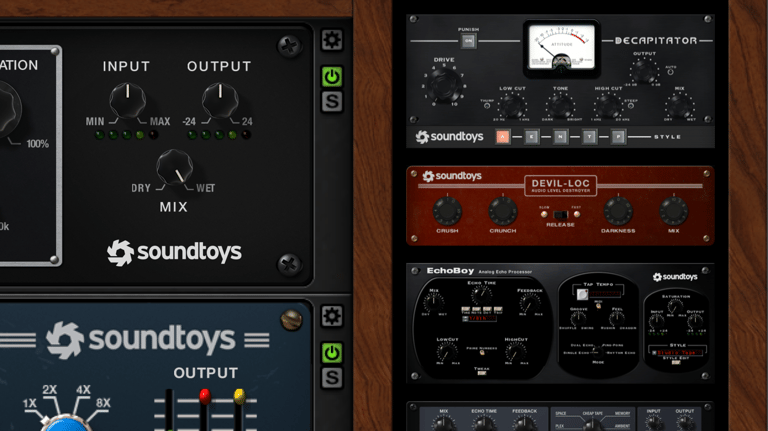Click the Decapitator MIX knob

click(680, 106)
